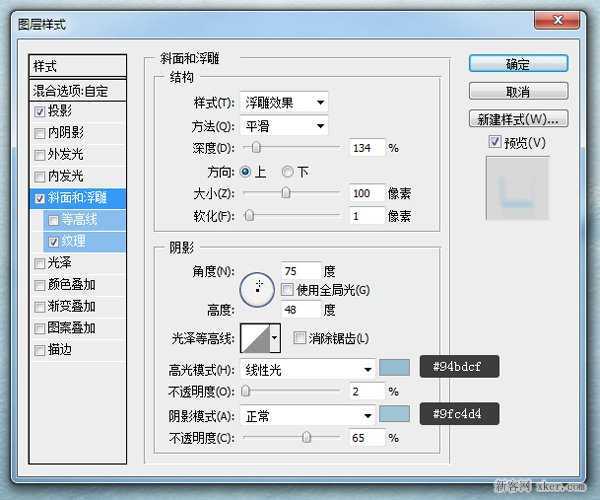This screenshot has width=600, height=500.
Task: Click the depth value field 134
Action: pos(367,148)
